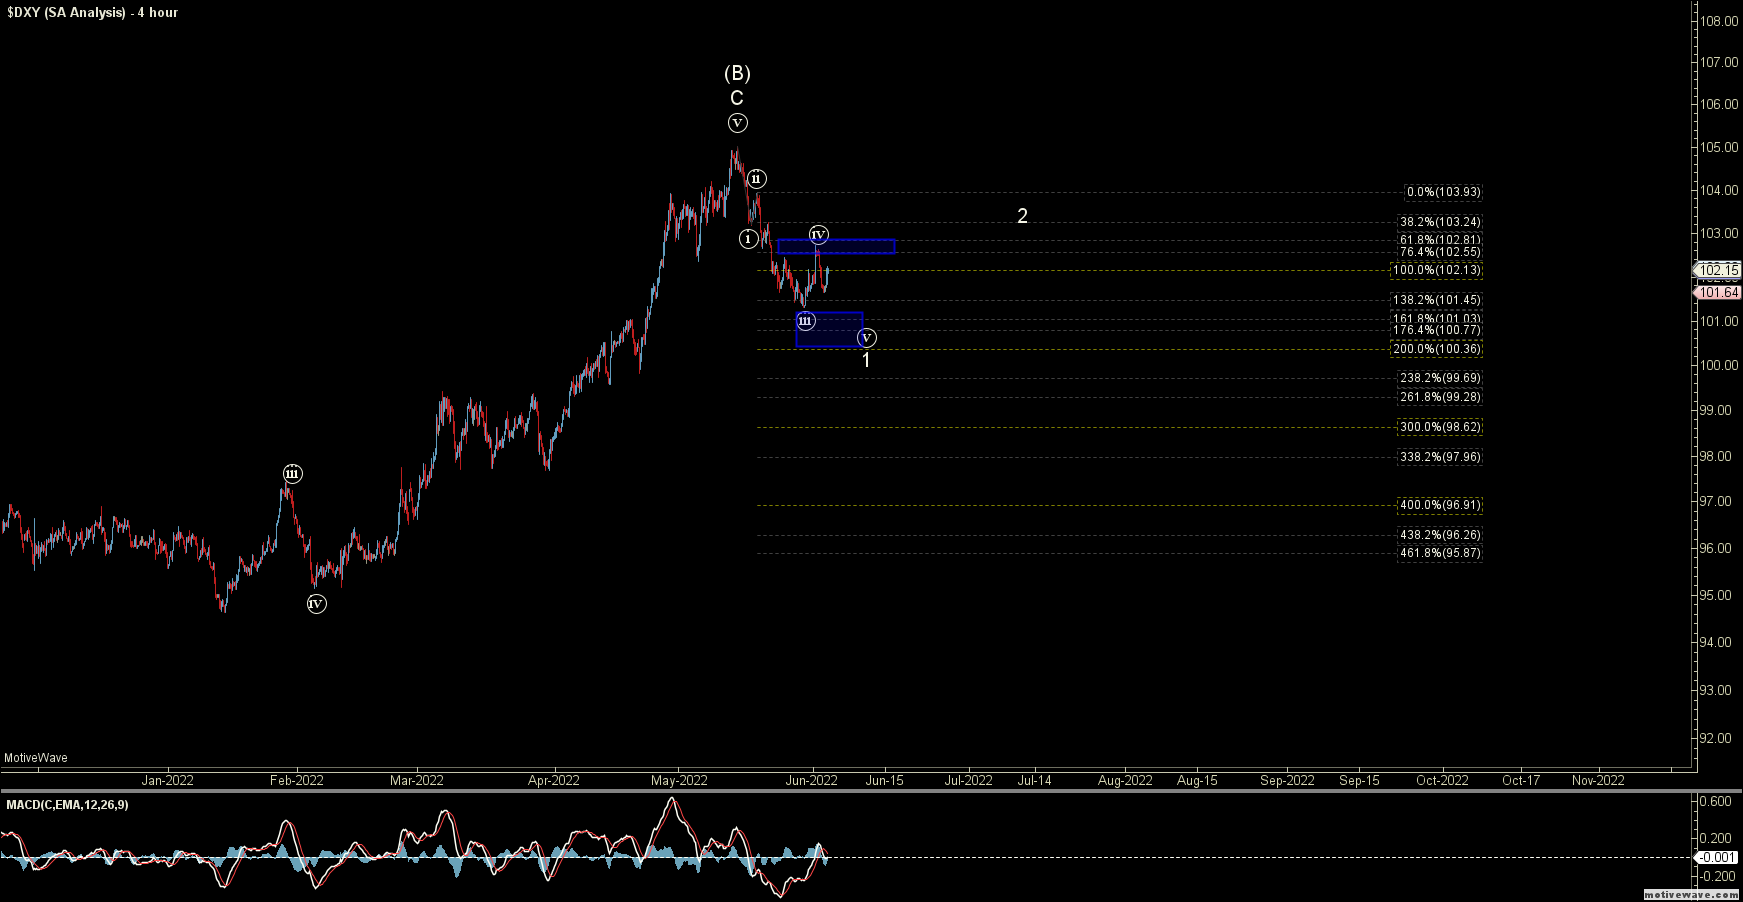This screenshot has width=1743, height=902.
Task: Click the 61.8%(102.81) Fibonacci level label
Action: pyautogui.click(x=1440, y=240)
